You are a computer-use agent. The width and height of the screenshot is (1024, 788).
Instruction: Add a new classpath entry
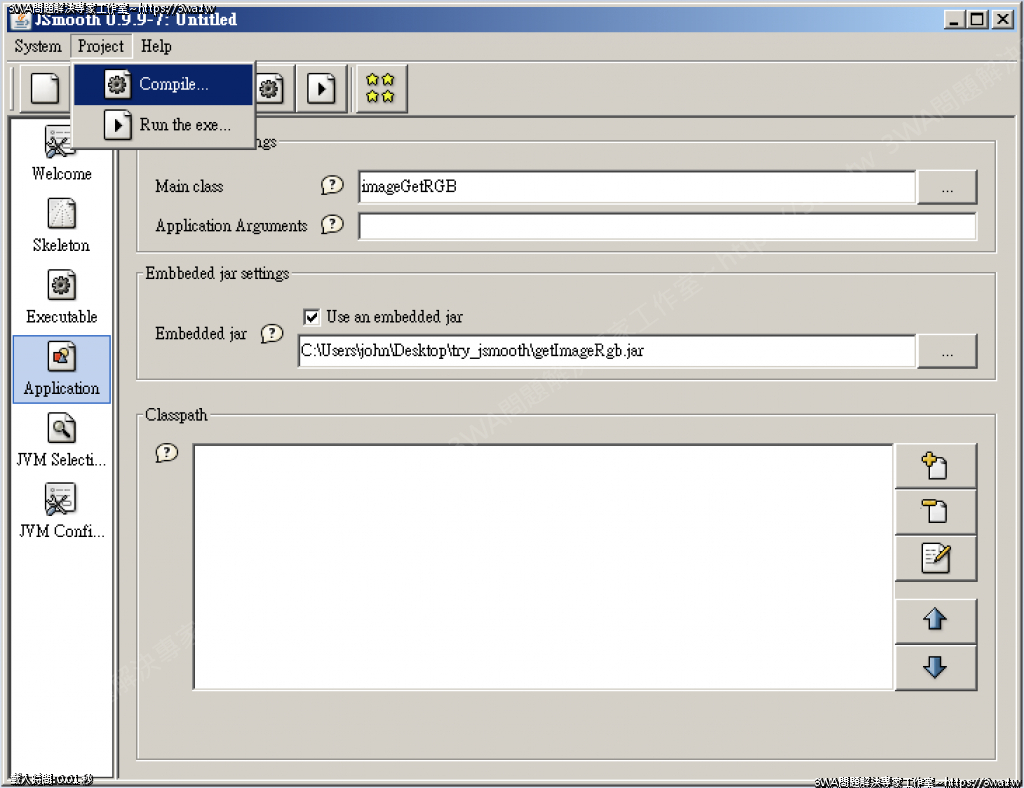(x=935, y=466)
